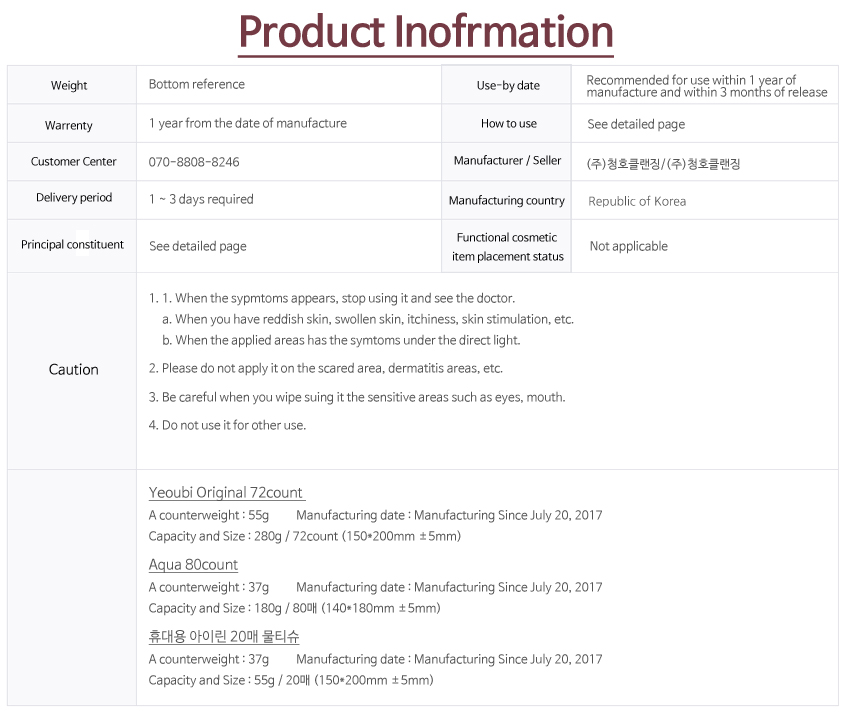Click 'See detailed page' beside Principal constituent
This screenshot has width=850, height=718.
coord(197,247)
